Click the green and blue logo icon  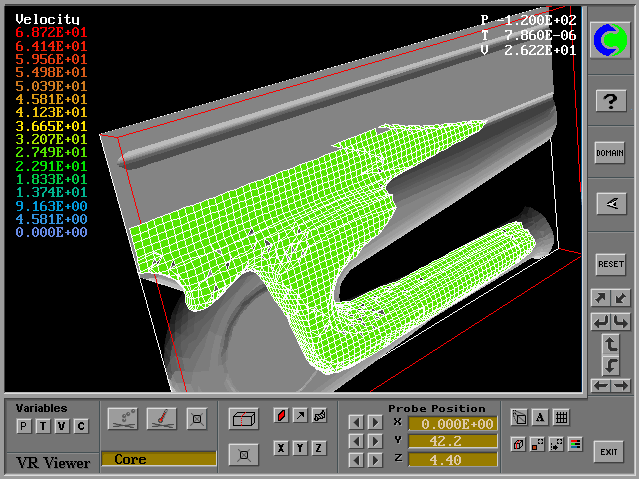610,40
